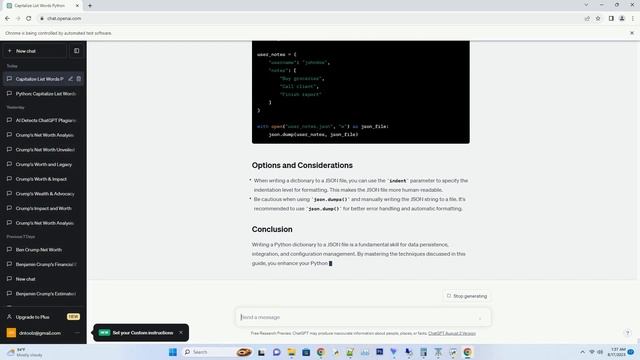Dismiss the 'Set your Custom instructions' popup
Viewport: 640px width, 360px height.
181,333
